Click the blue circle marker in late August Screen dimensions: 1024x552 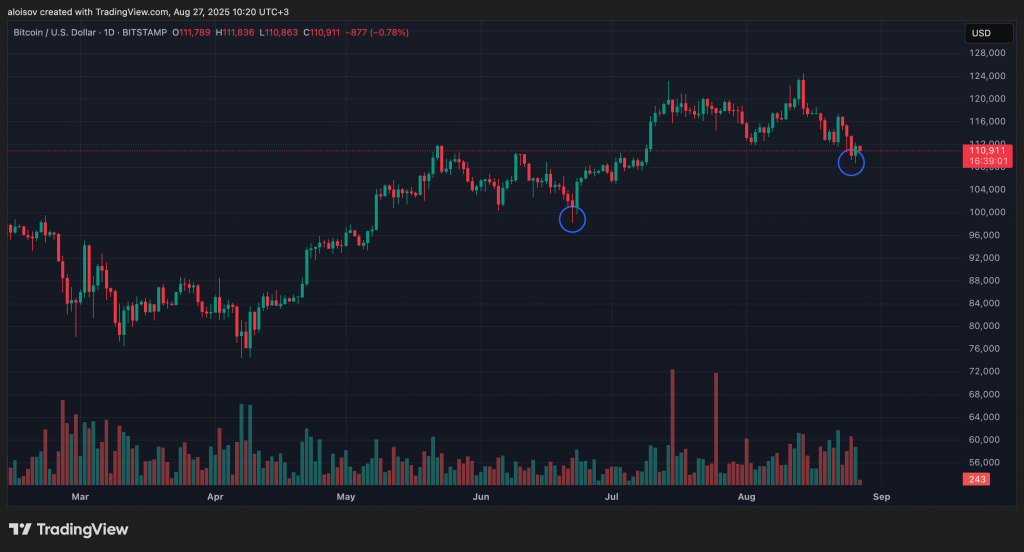(851, 162)
